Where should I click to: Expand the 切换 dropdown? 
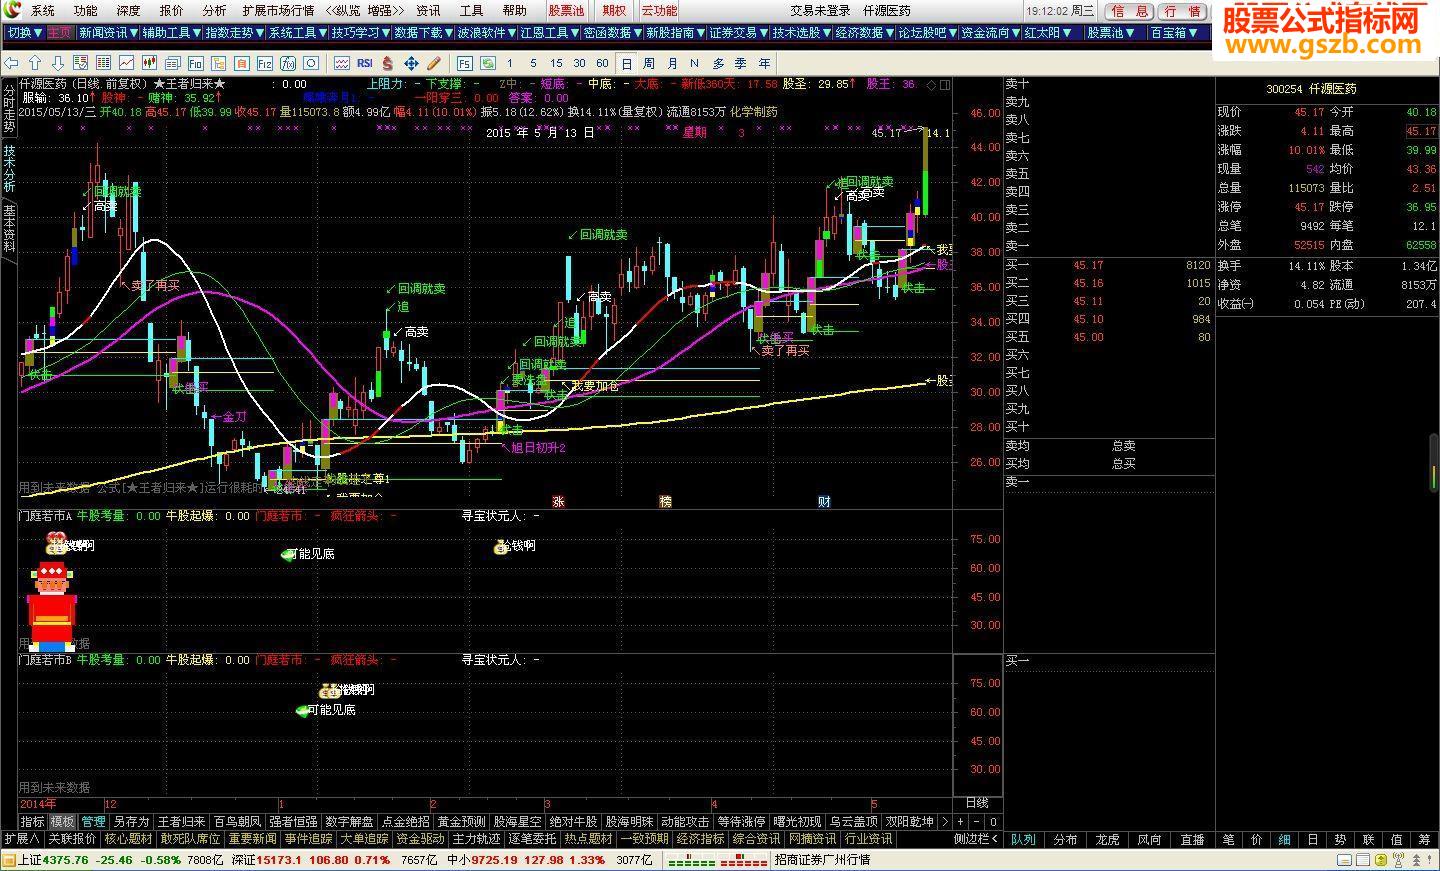click(x=24, y=33)
